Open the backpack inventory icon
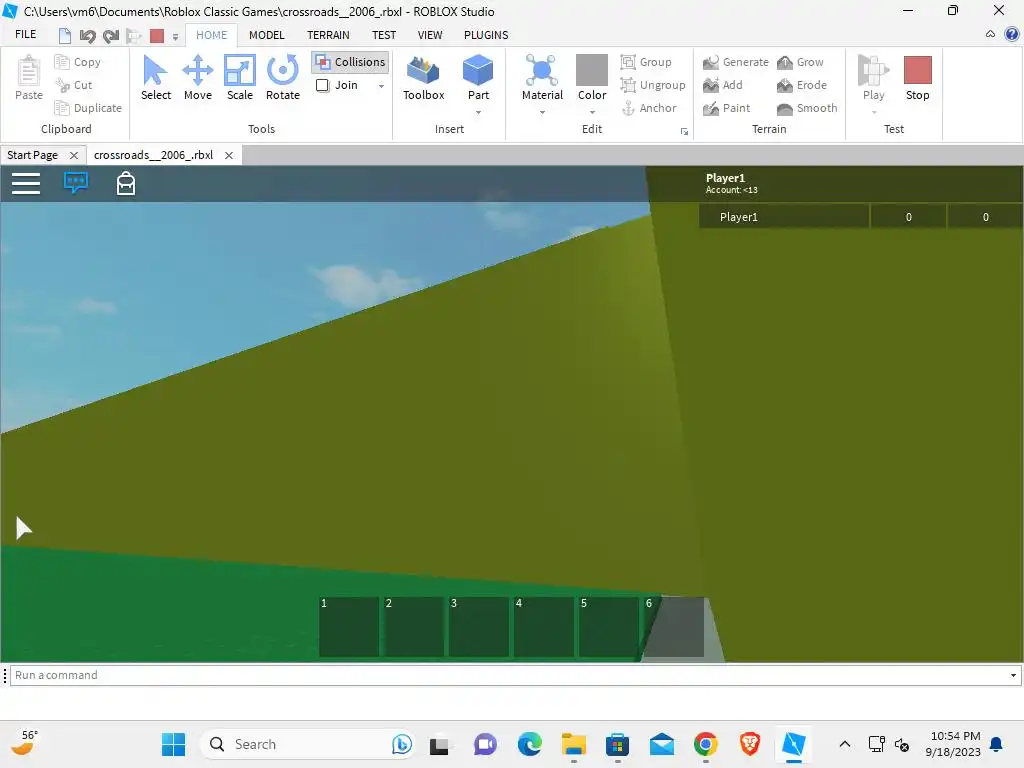 [x=125, y=184]
